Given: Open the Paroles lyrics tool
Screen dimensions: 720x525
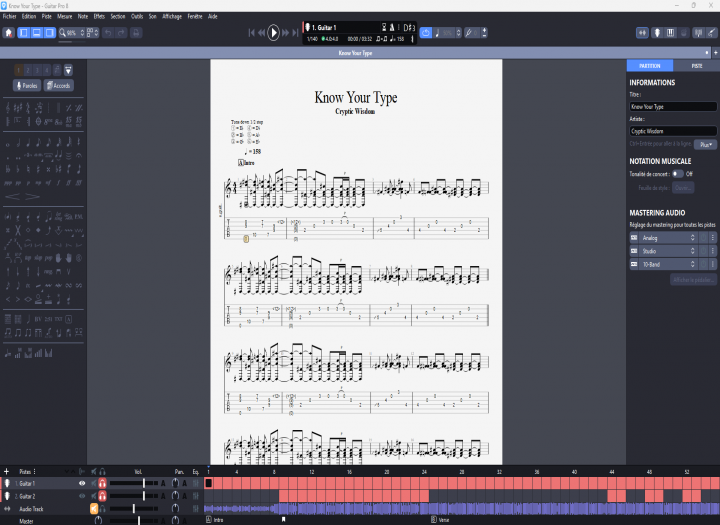Looking at the screenshot, I should point(27,85).
